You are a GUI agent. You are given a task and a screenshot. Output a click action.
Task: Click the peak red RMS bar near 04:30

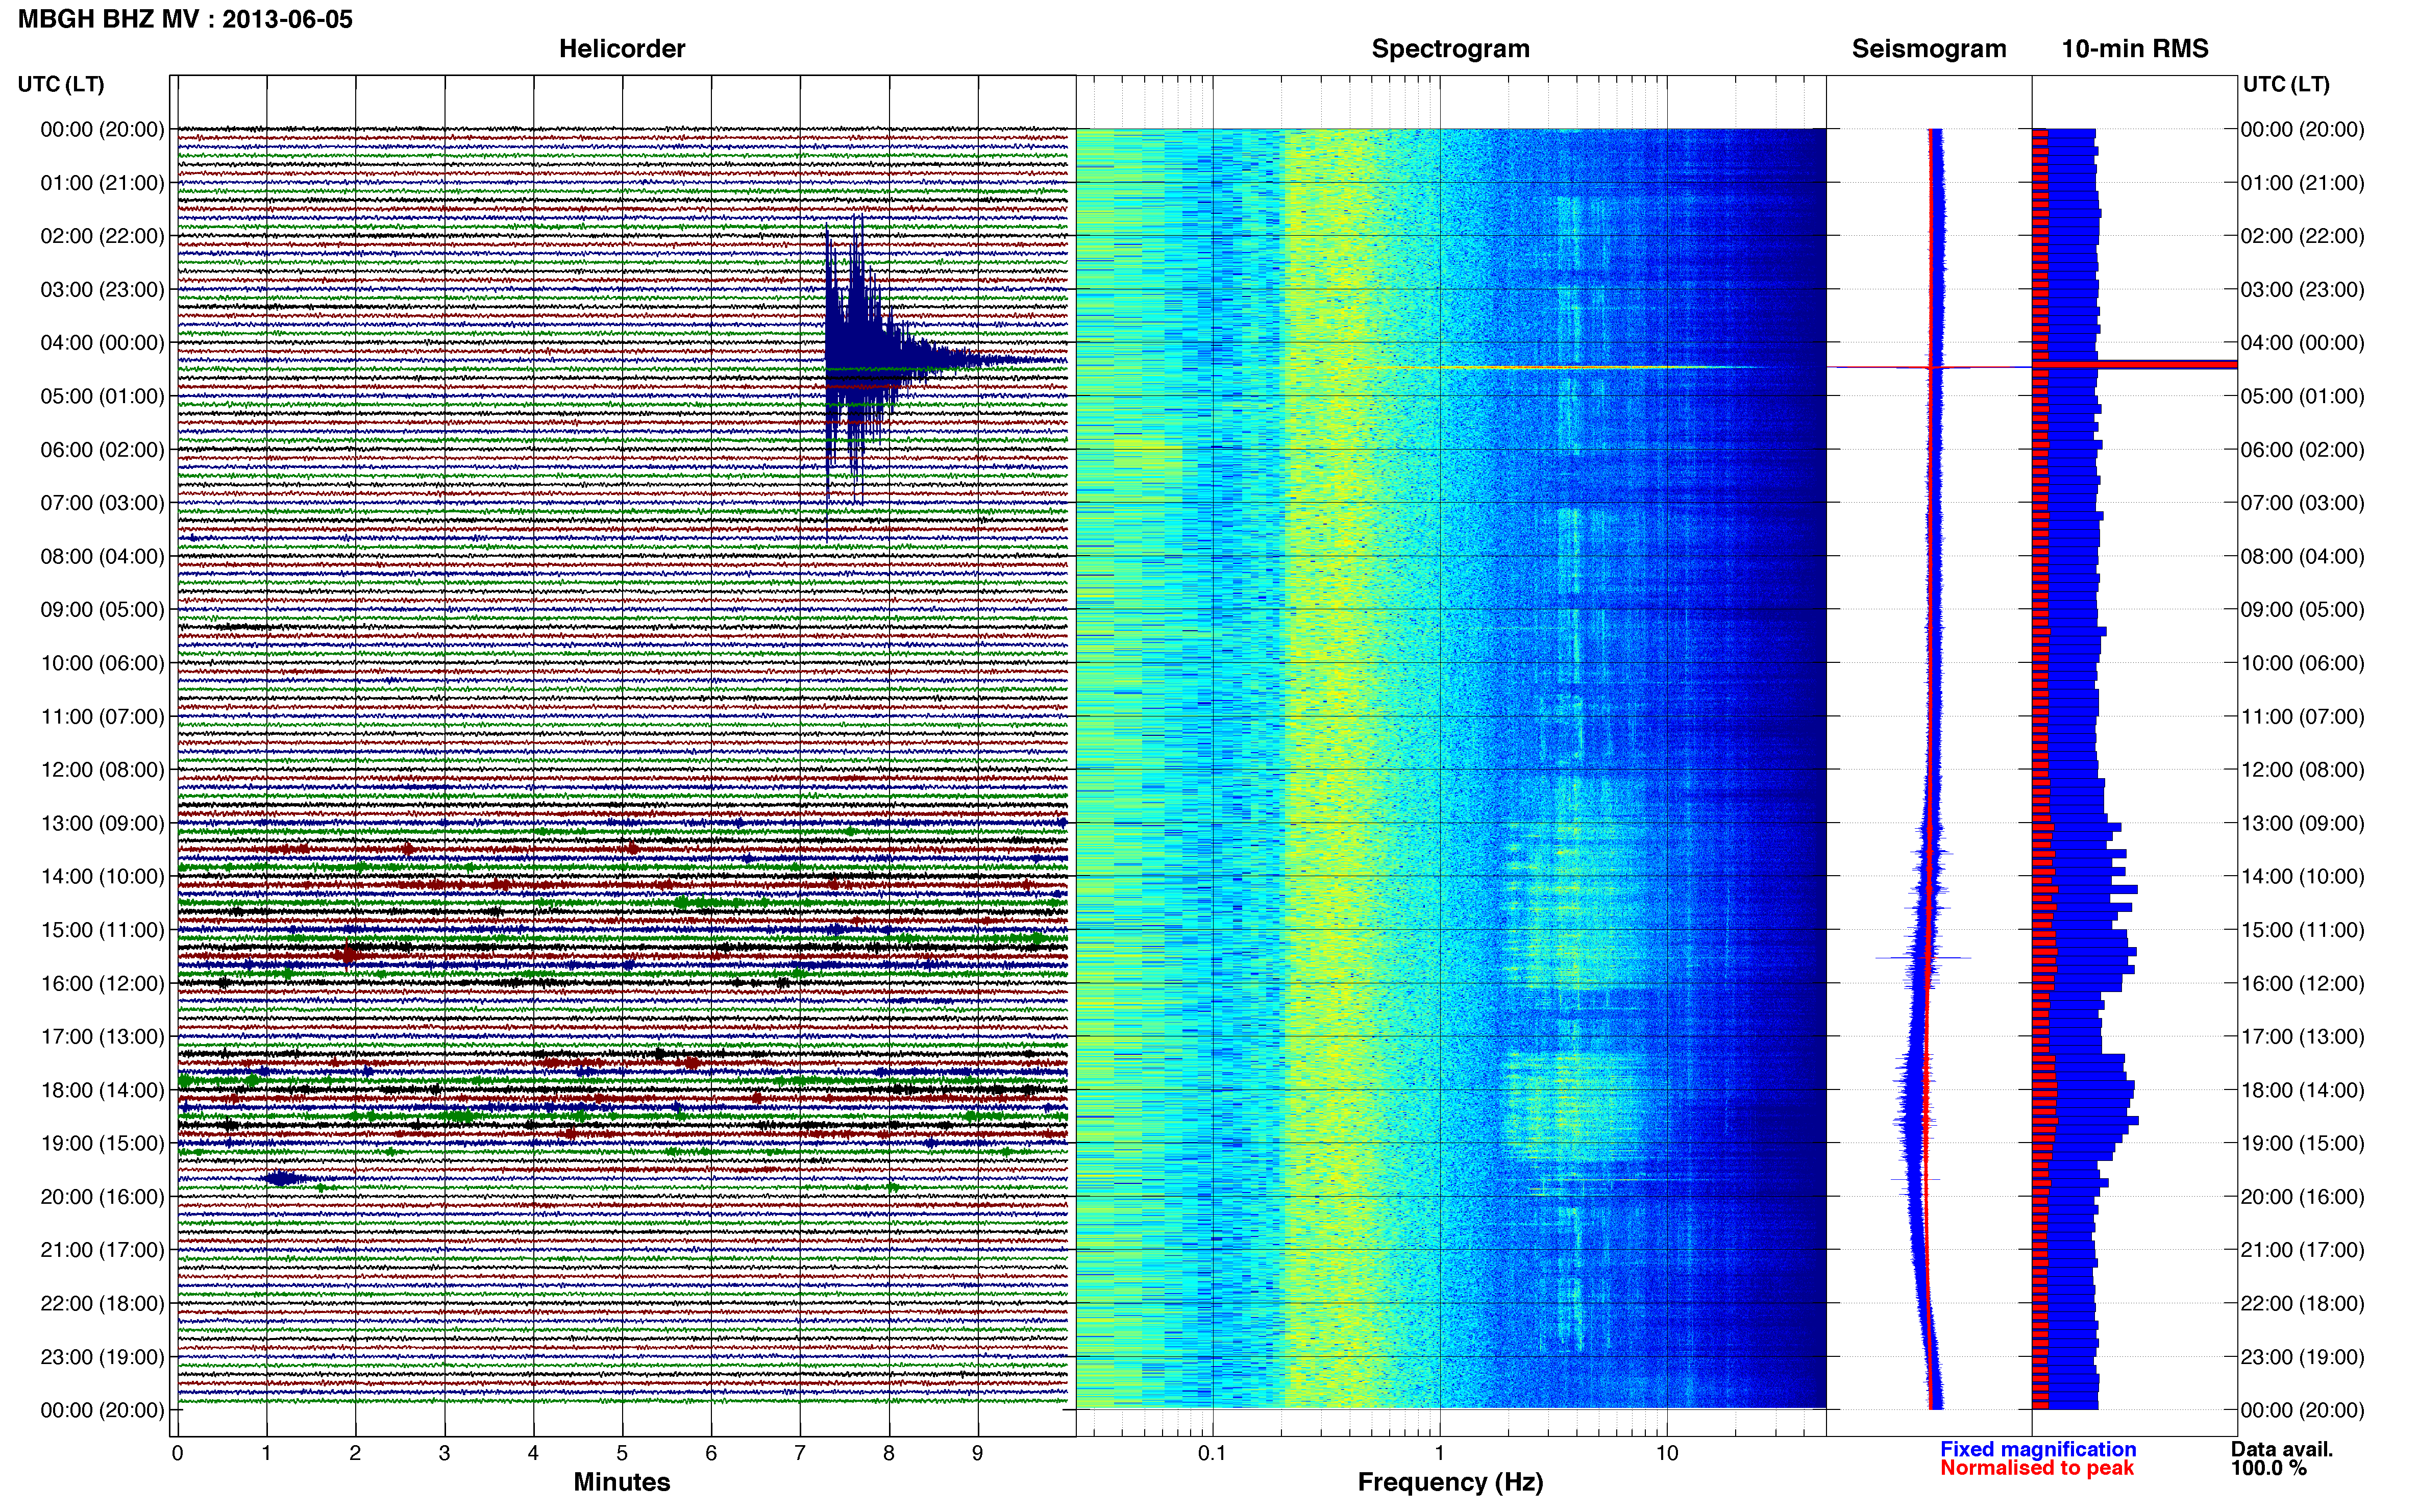coord(2134,365)
